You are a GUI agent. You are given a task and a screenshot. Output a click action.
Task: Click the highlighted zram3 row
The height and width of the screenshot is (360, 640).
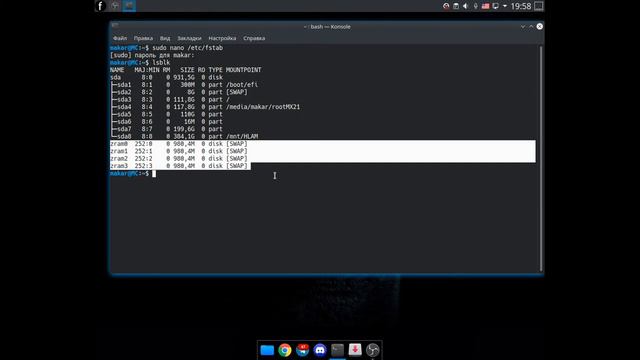(179, 166)
